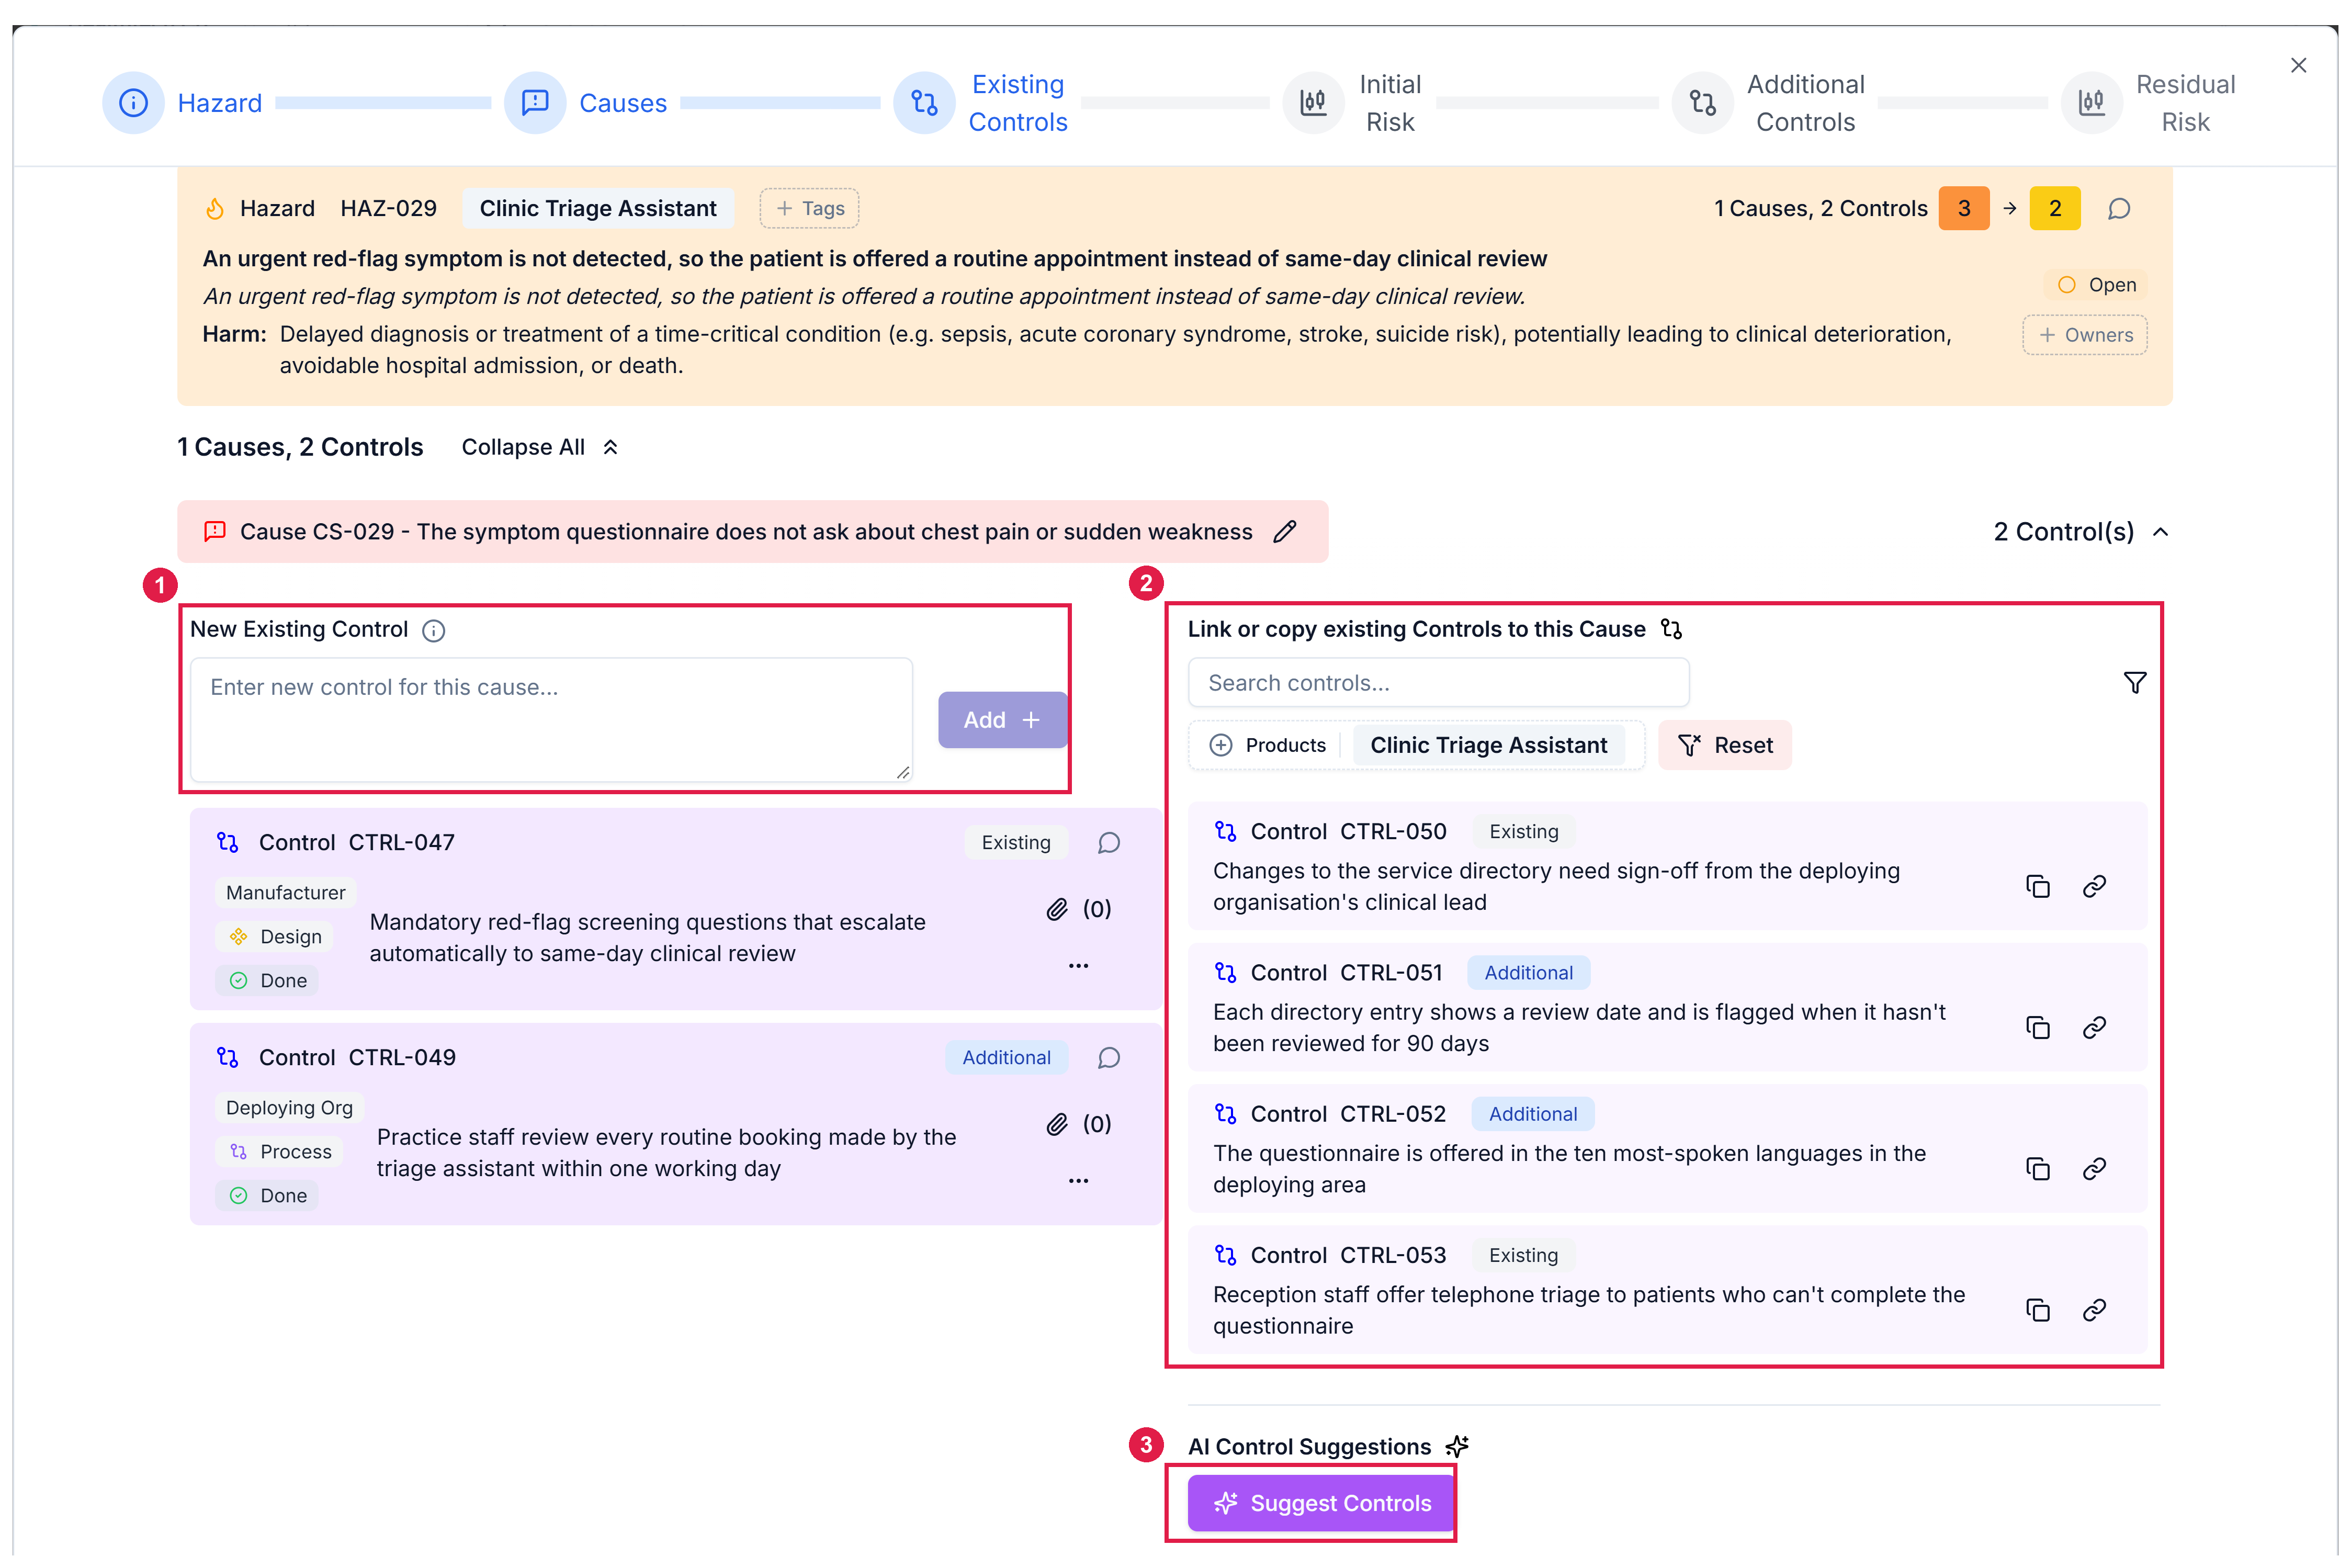The width and height of the screenshot is (2351, 1568).
Task: Go to the Residual Risk step
Action: pyautogui.click(x=2149, y=103)
